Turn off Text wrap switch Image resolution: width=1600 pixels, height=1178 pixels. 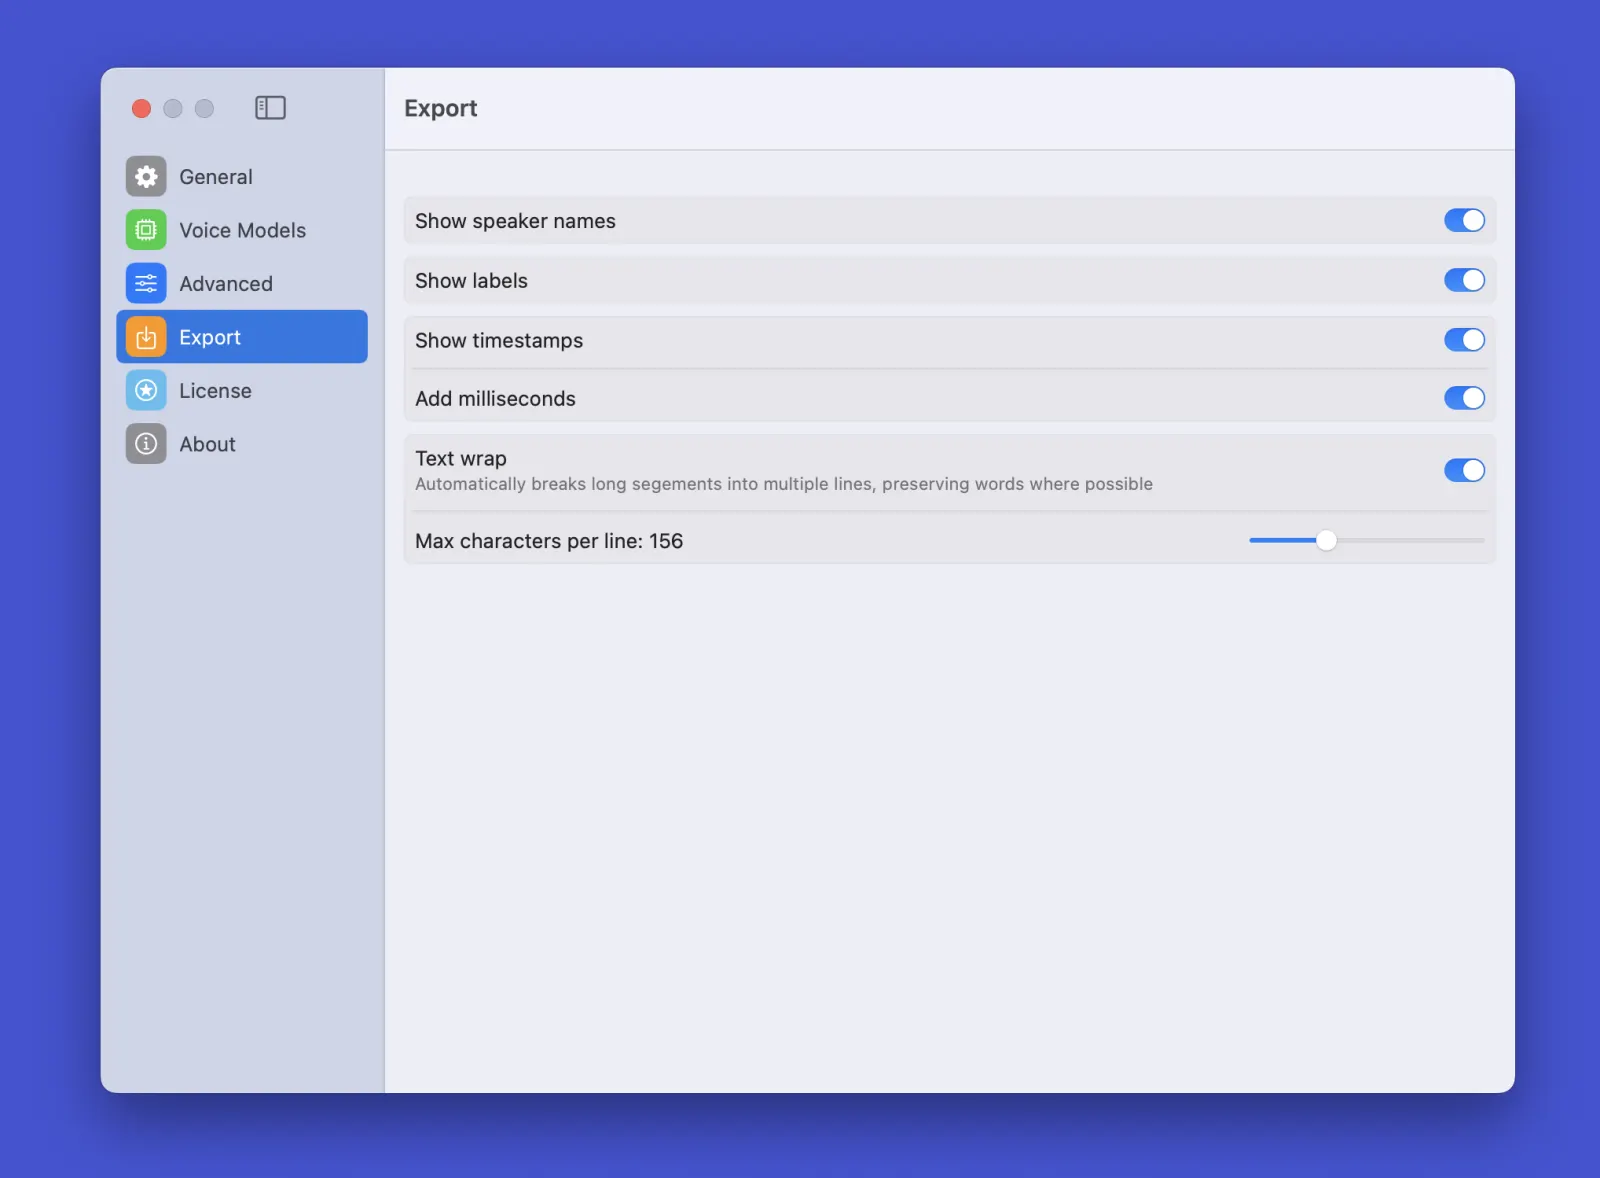pyautogui.click(x=1464, y=470)
